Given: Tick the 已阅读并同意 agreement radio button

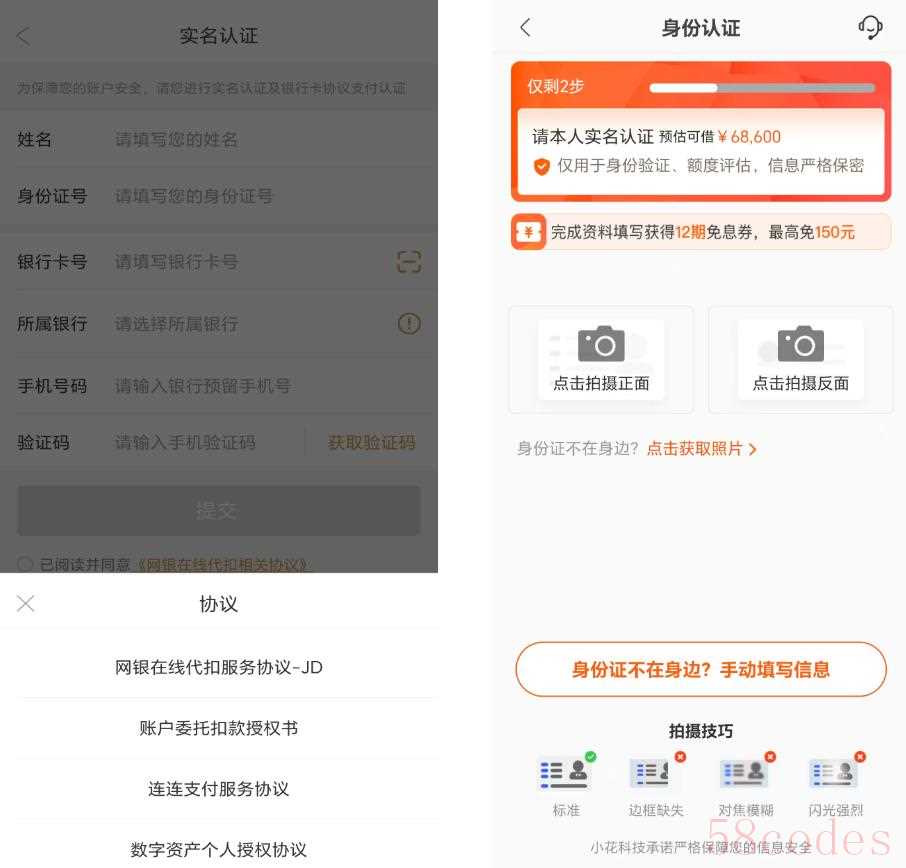Looking at the screenshot, I should click(x=25, y=564).
